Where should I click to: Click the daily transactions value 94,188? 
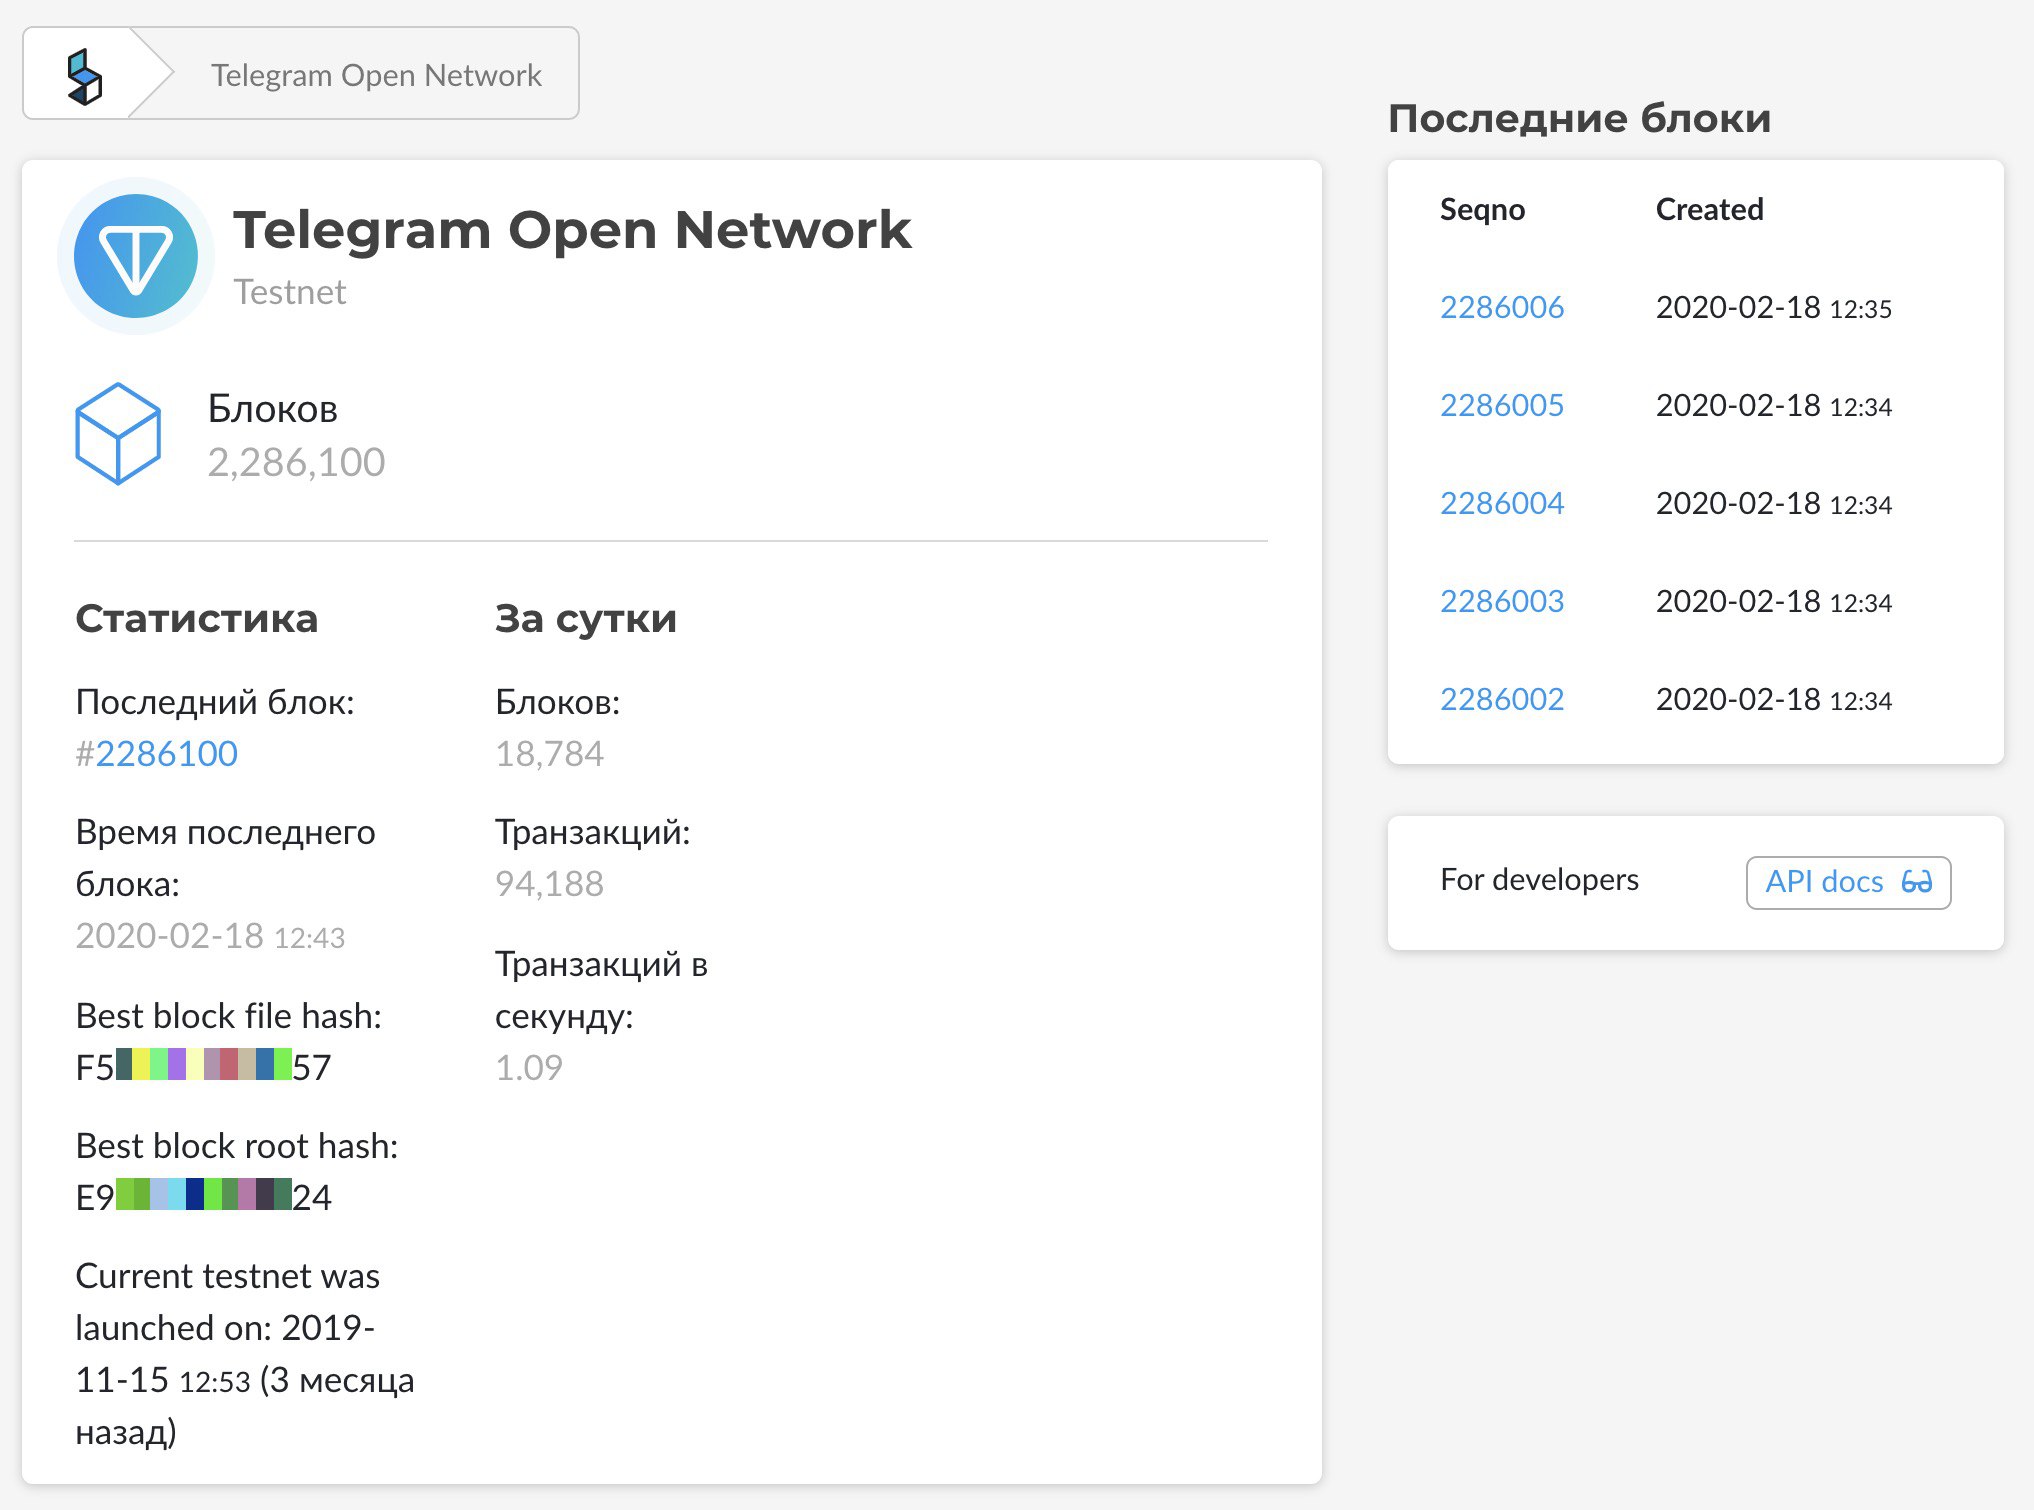[x=549, y=883]
